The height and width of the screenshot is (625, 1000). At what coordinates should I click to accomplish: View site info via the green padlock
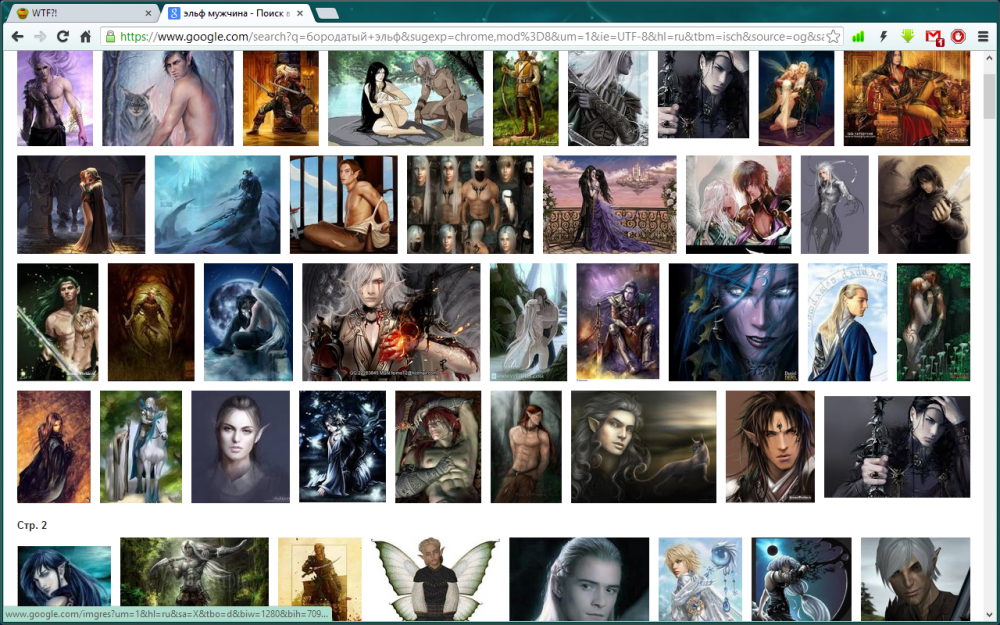109,37
